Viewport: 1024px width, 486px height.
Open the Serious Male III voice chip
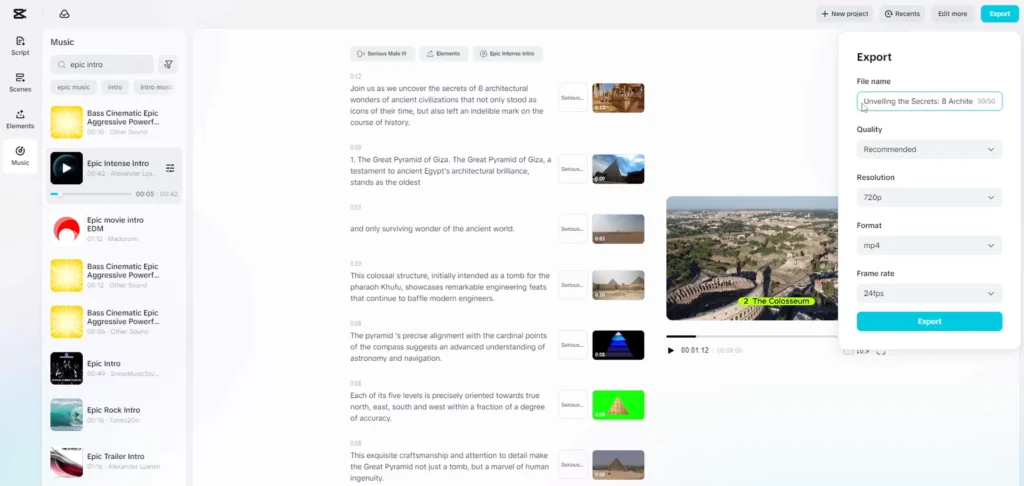click(x=382, y=54)
